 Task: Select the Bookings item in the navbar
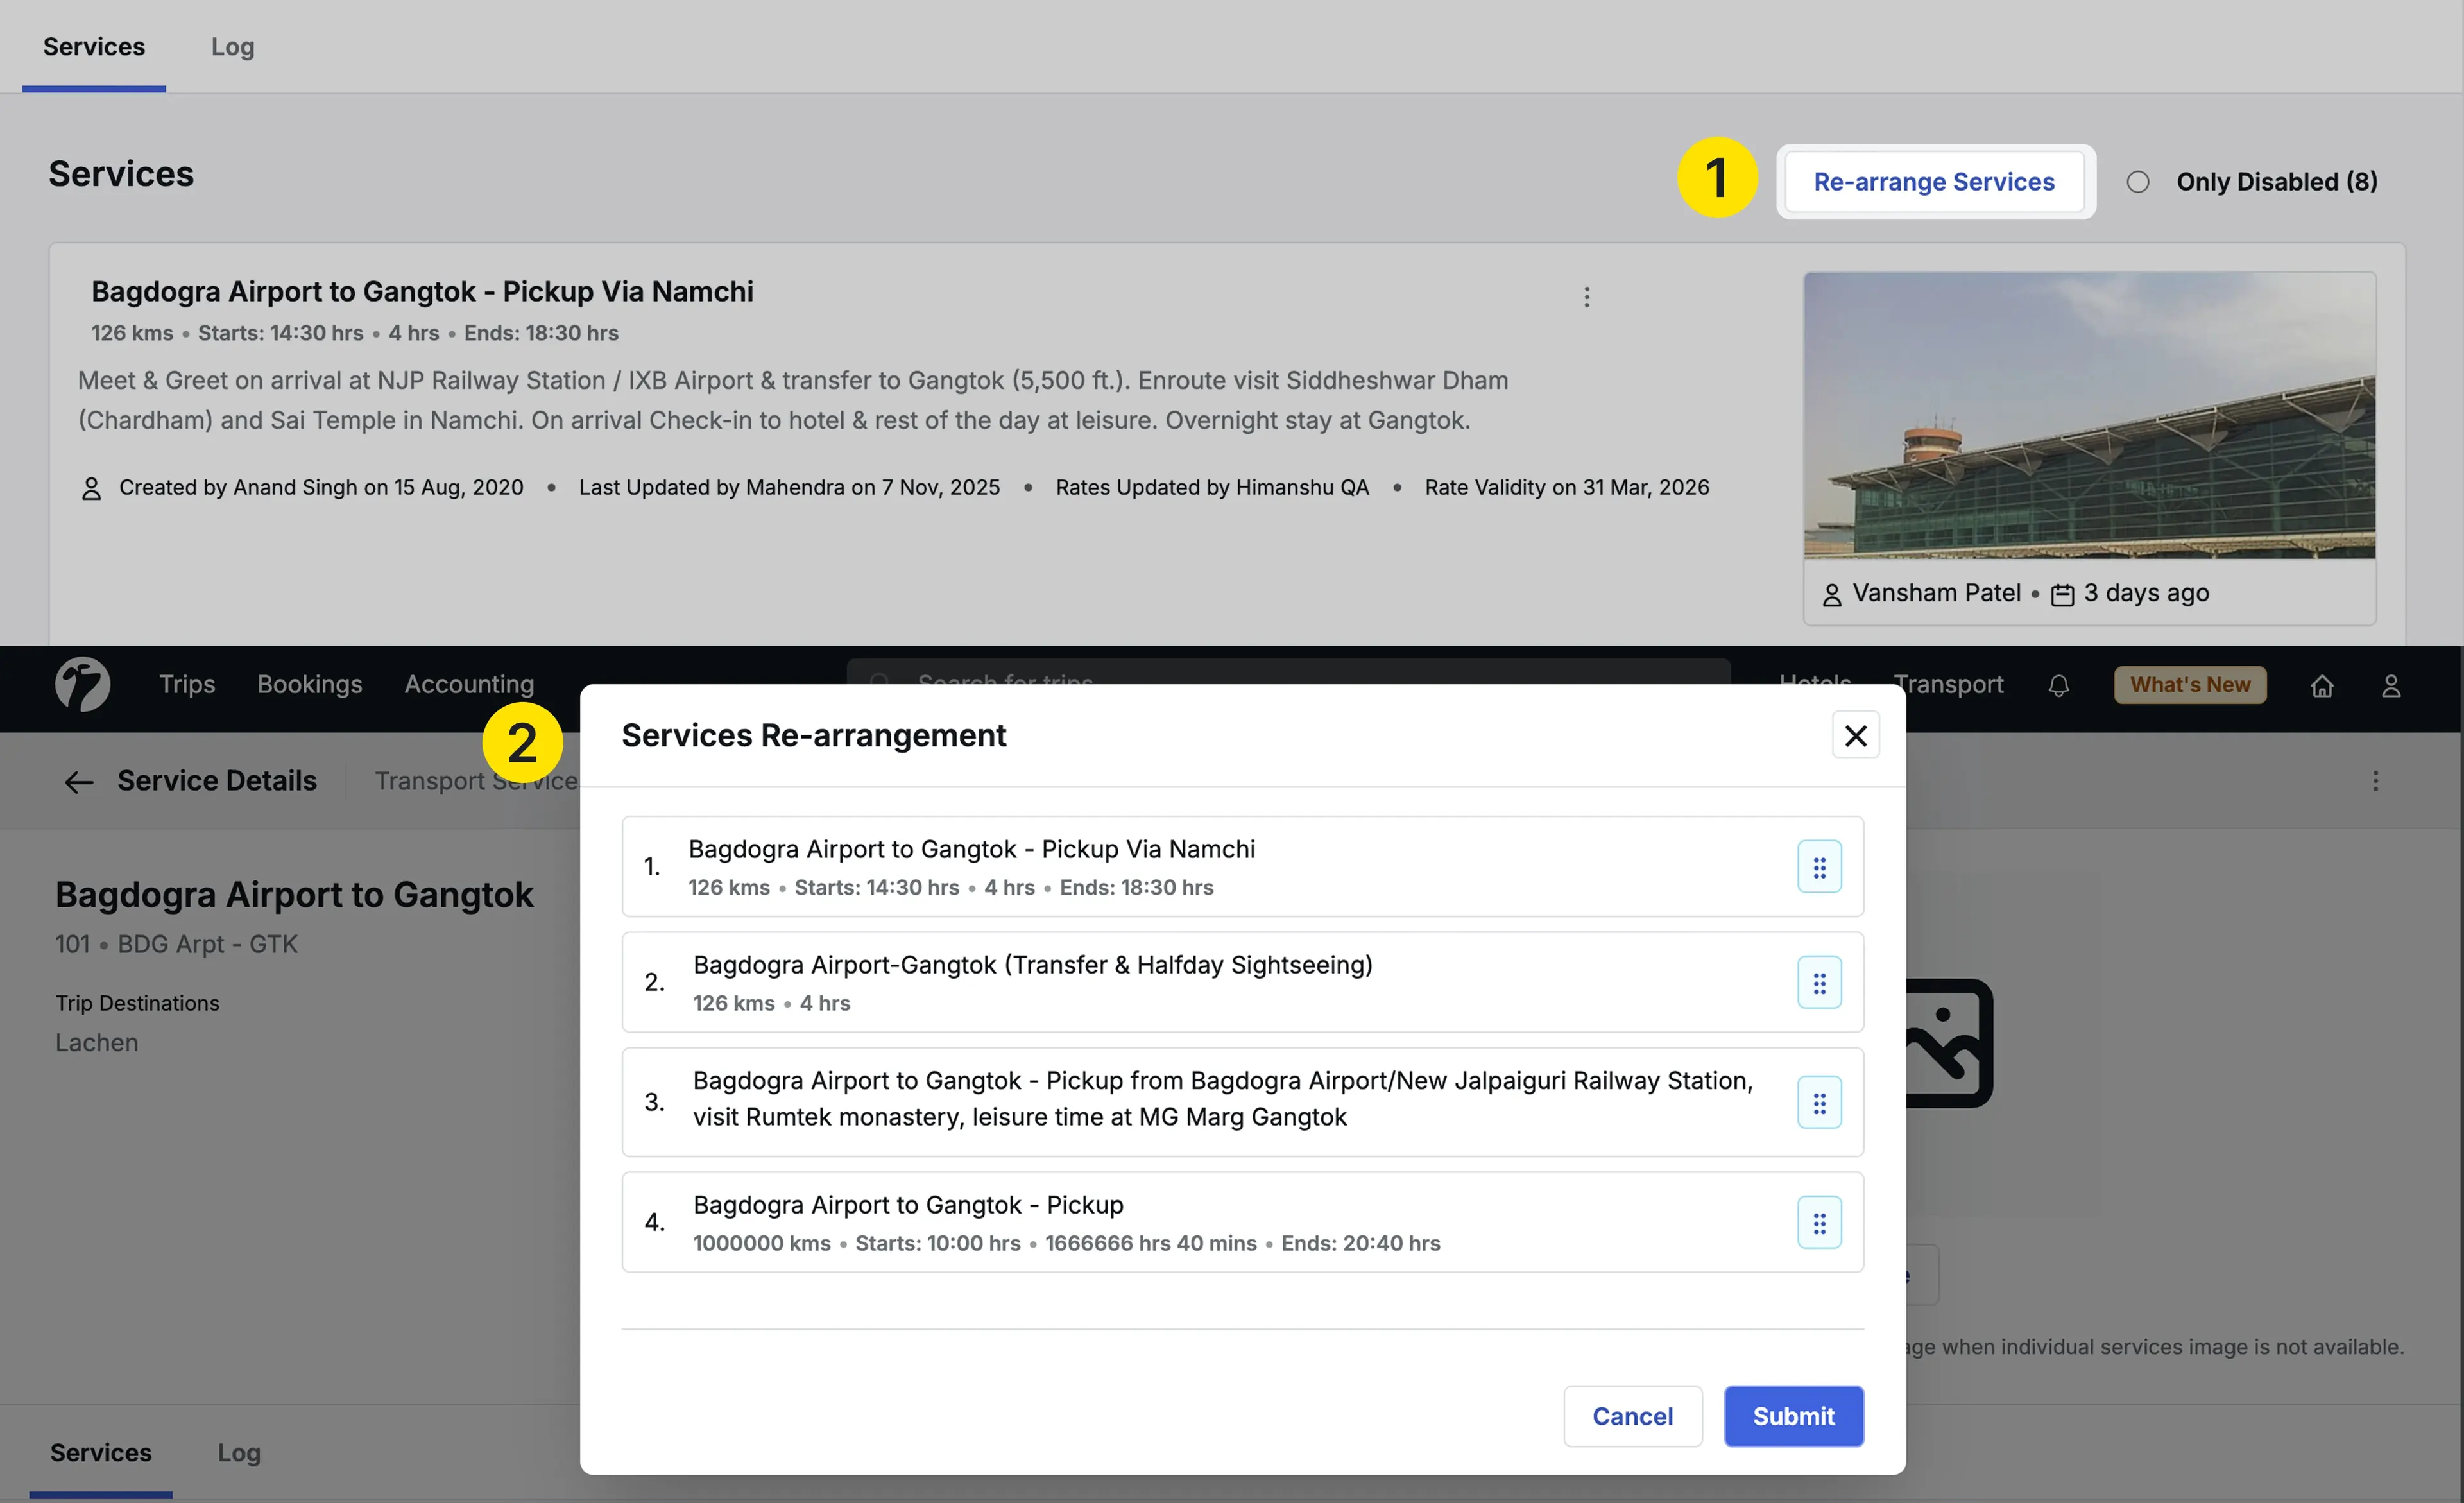(x=309, y=684)
